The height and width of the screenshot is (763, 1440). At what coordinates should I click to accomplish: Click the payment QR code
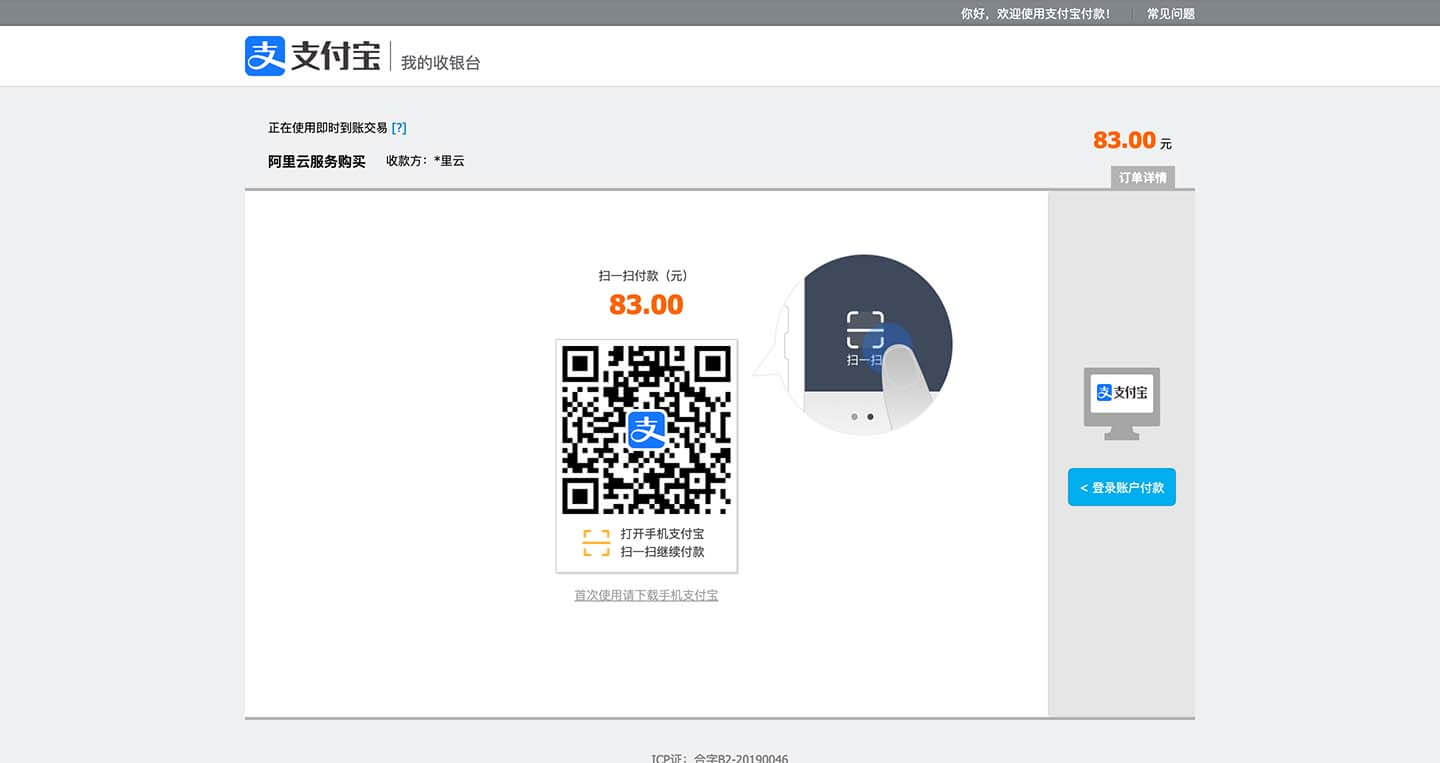[x=646, y=430]
